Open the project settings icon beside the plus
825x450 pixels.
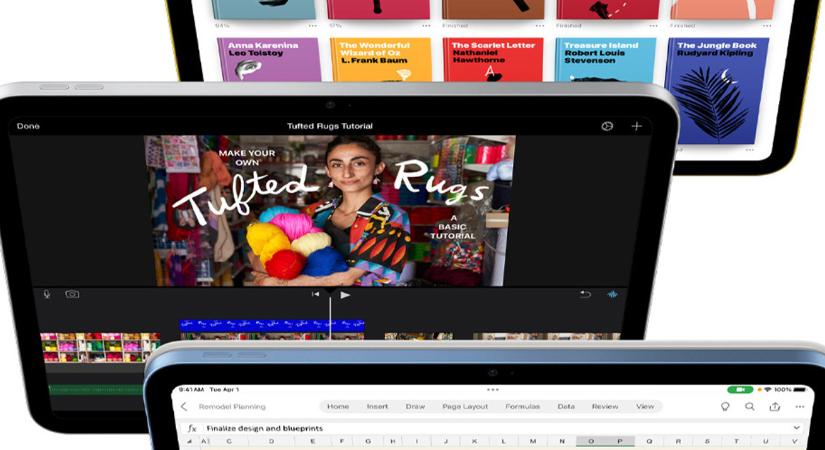point(606,126)
